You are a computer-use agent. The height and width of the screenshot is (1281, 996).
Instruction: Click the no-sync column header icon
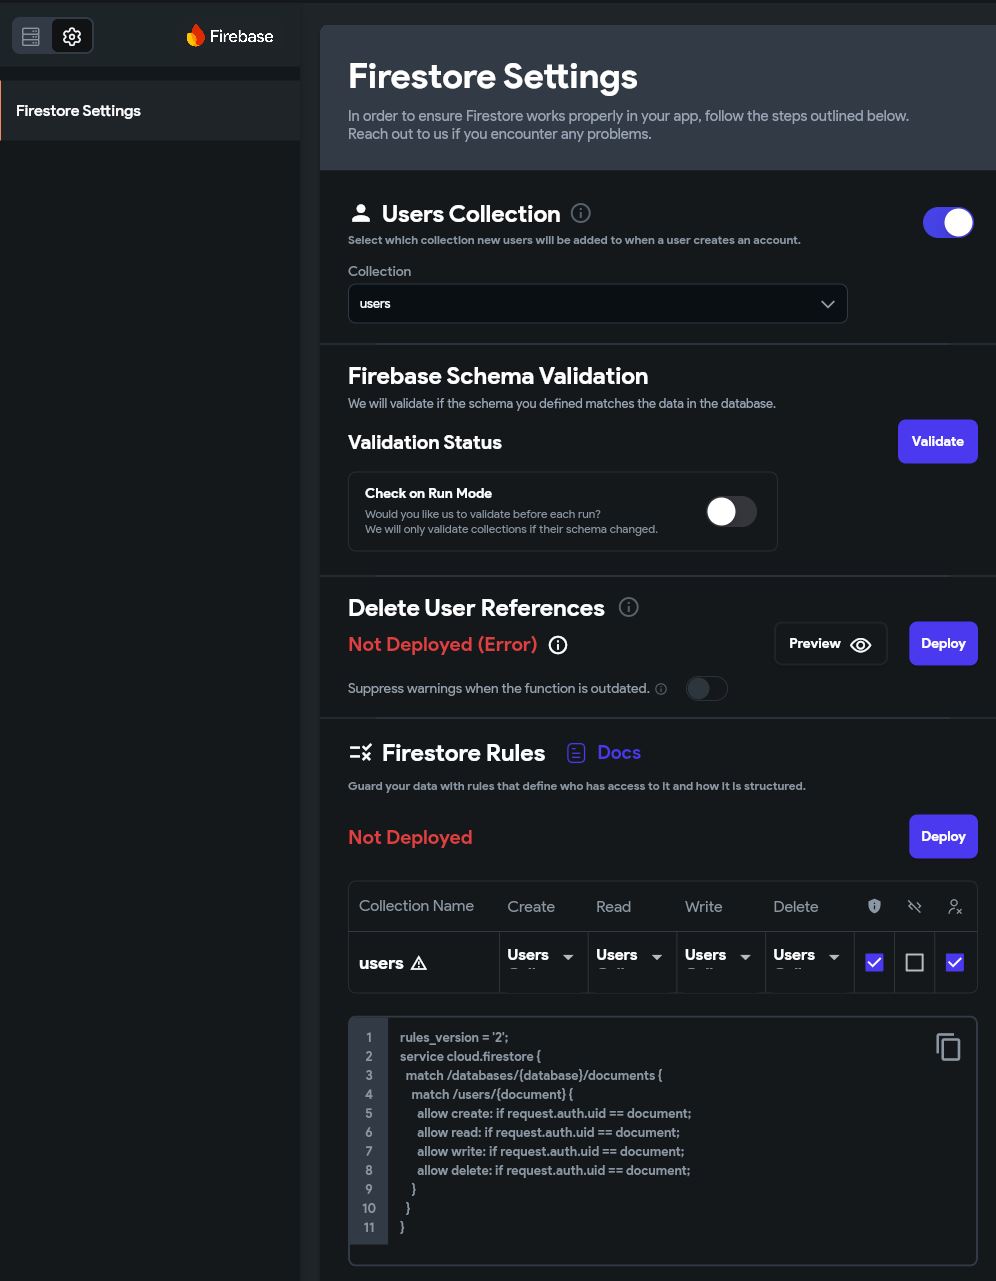915,906
